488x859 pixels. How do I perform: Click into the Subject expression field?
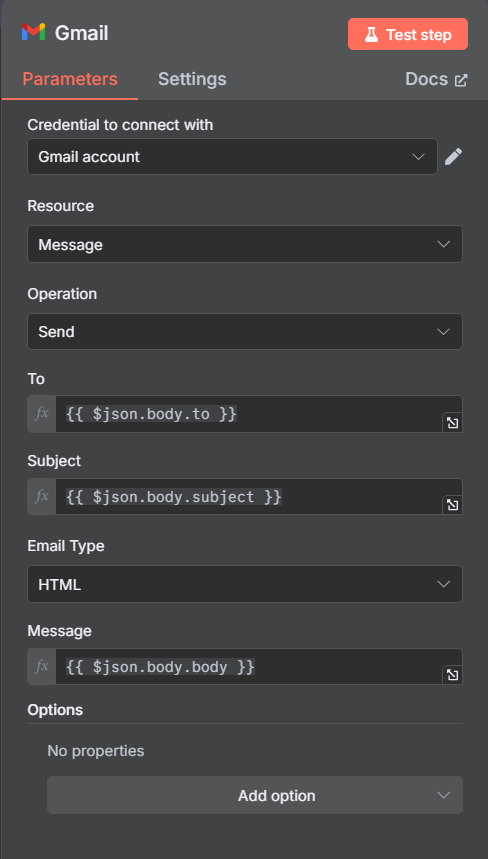coord(249,497)
